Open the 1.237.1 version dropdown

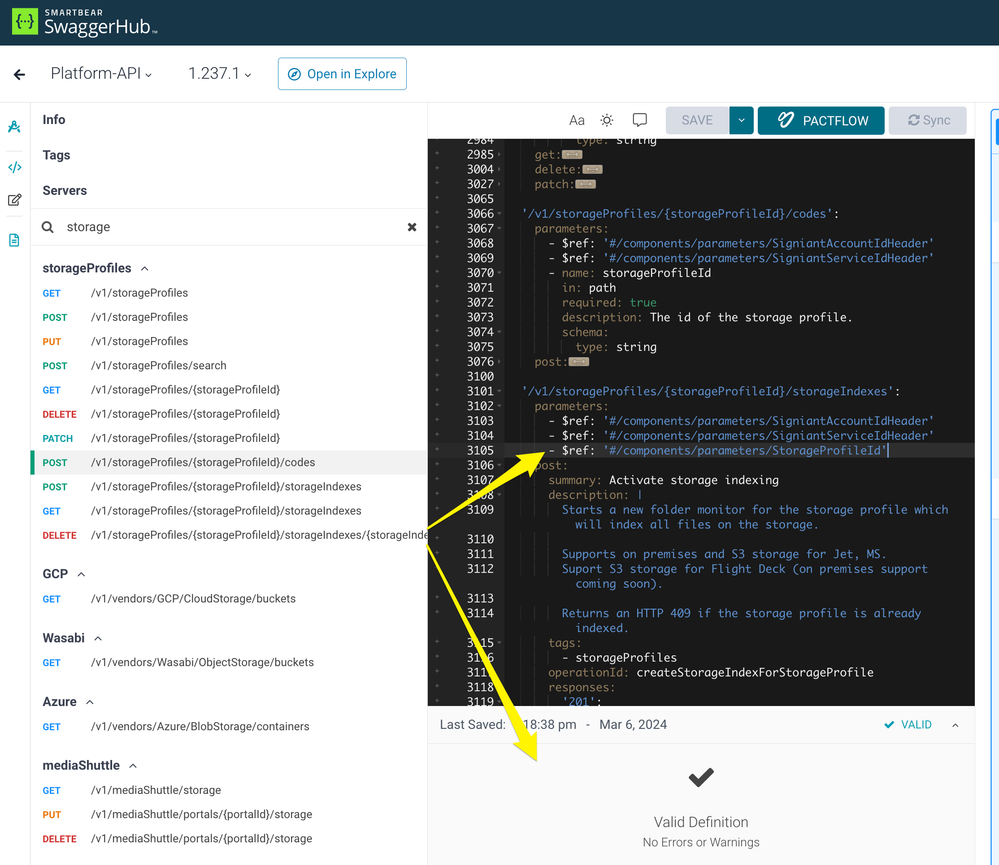220,74
